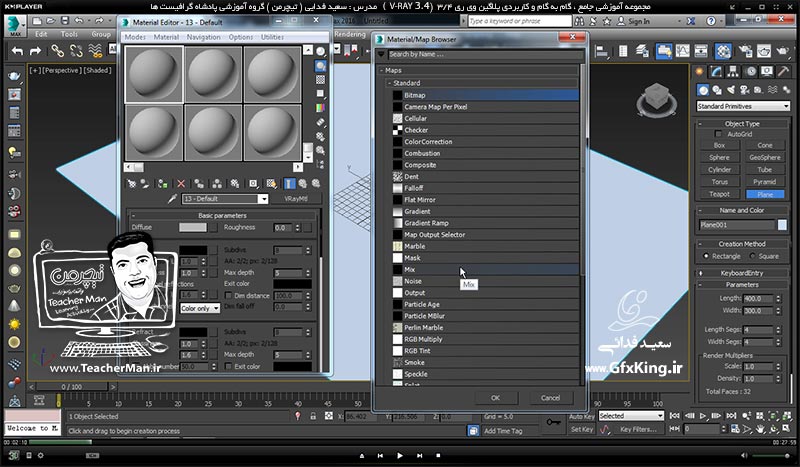800x467 pixels.
Task: Click the Plane001 object color swatch
Action: [x=782, y=225]
